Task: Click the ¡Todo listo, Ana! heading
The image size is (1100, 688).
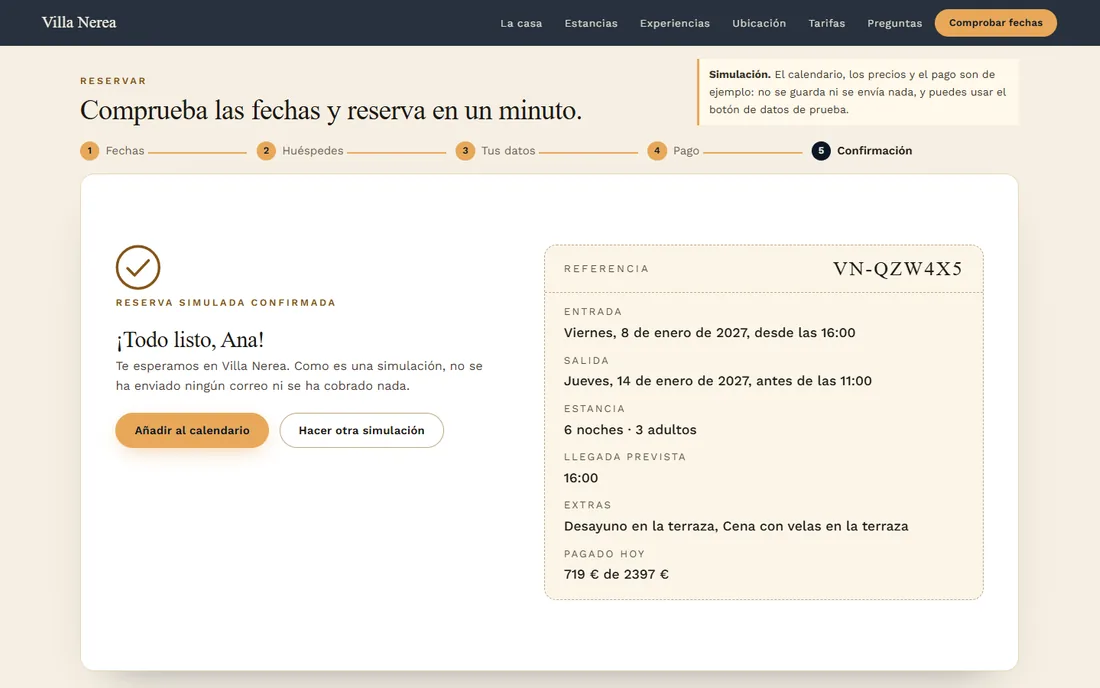Action: [x=189, y=339]
